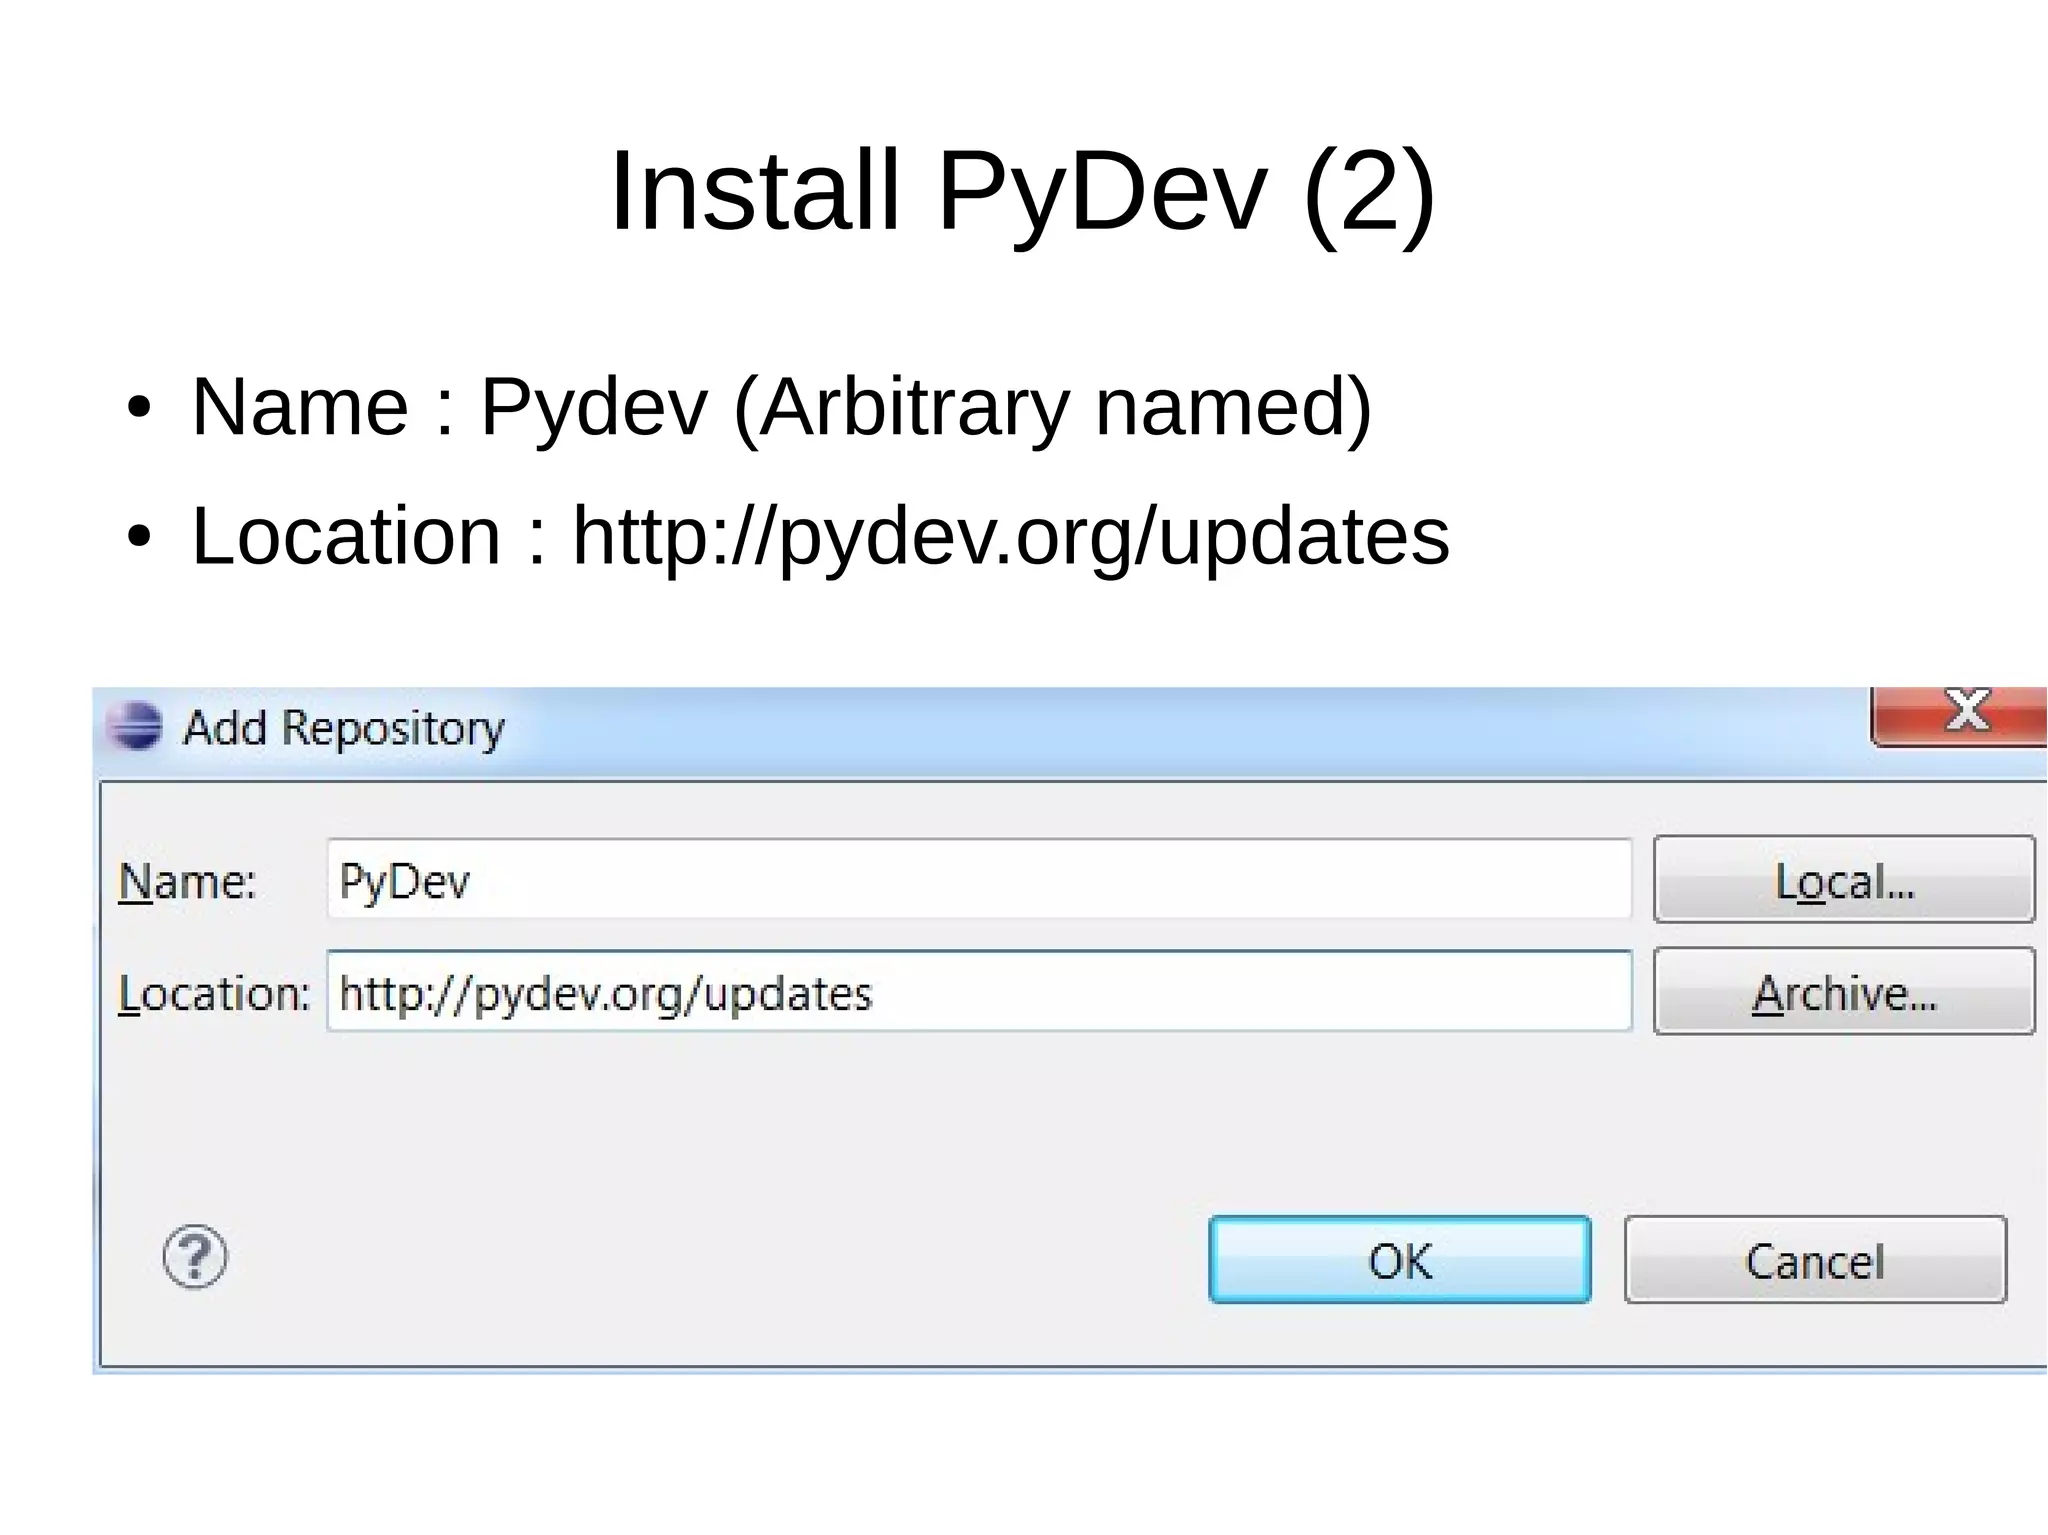The width and height of the screenshot is (2048, 1535).
Task: Close the Add Repository dialog
Action: point(1960,716)
